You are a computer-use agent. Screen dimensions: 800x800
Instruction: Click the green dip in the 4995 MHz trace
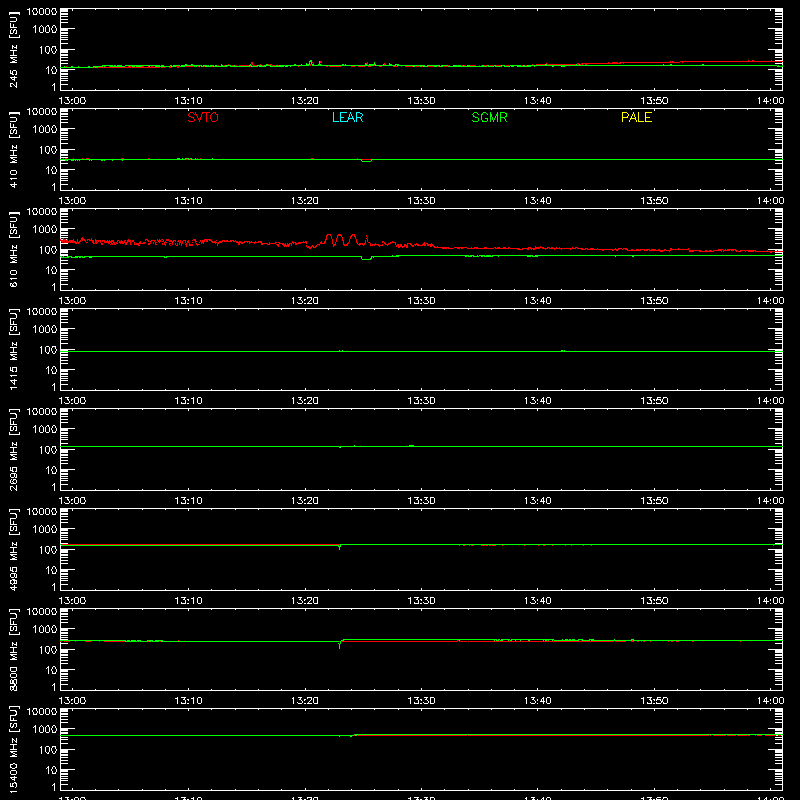tap(340, 547)
